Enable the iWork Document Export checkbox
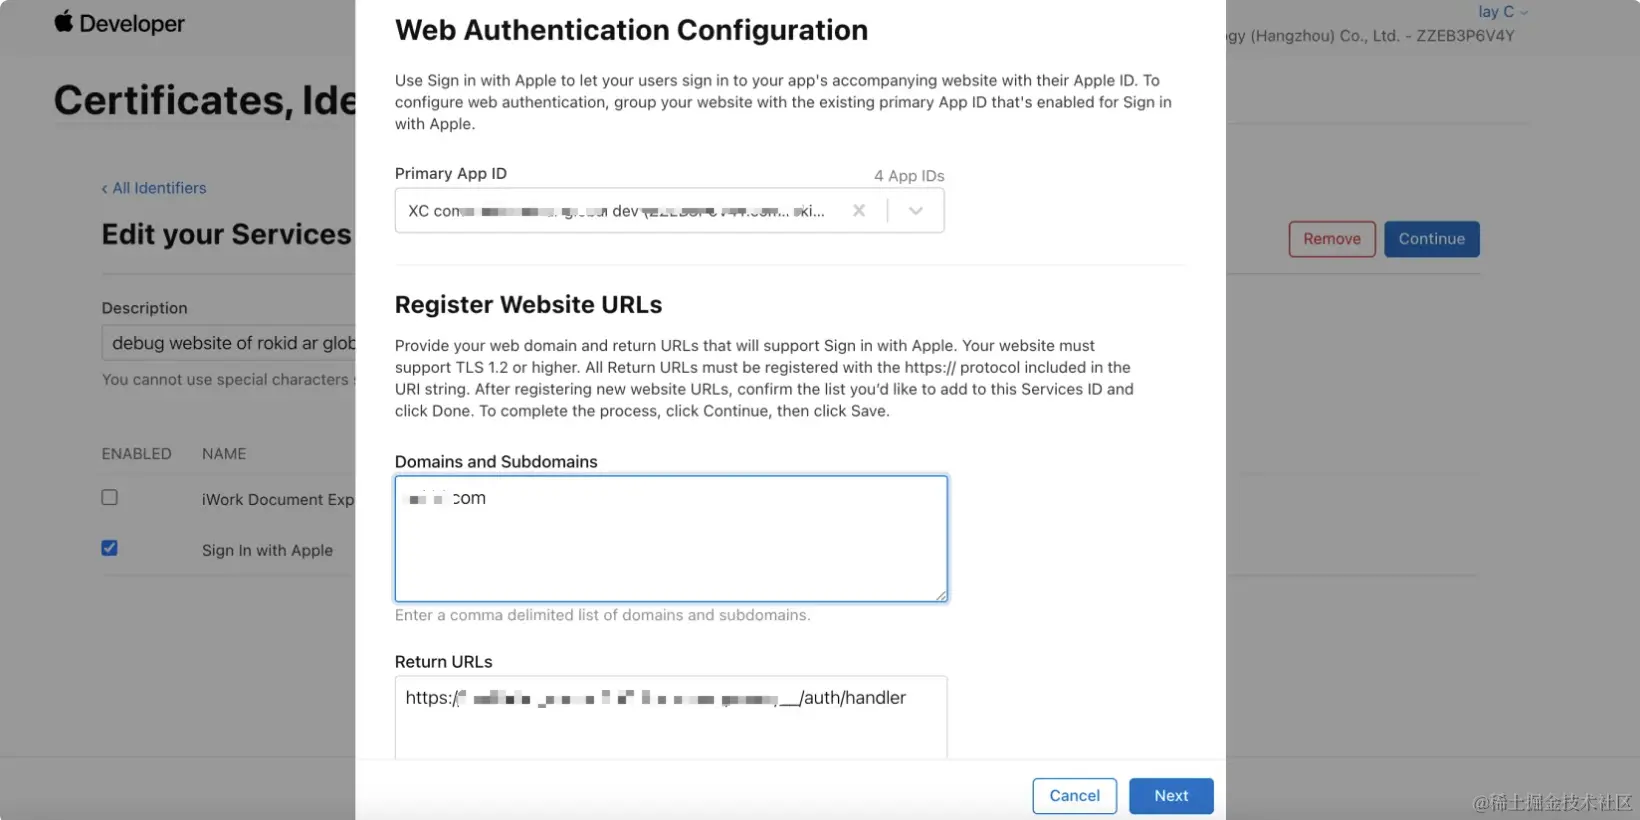Image resolution: width=1640 pixels, height=820 pixels. pyautogui.click(x=110, y=498)
